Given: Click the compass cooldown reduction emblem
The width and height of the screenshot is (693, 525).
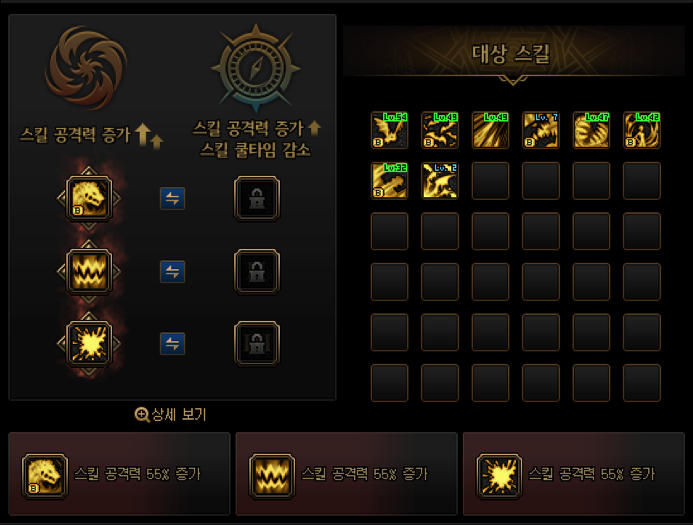Looking at the screenshot, I should pyautogui.click(x=256, y=68).
